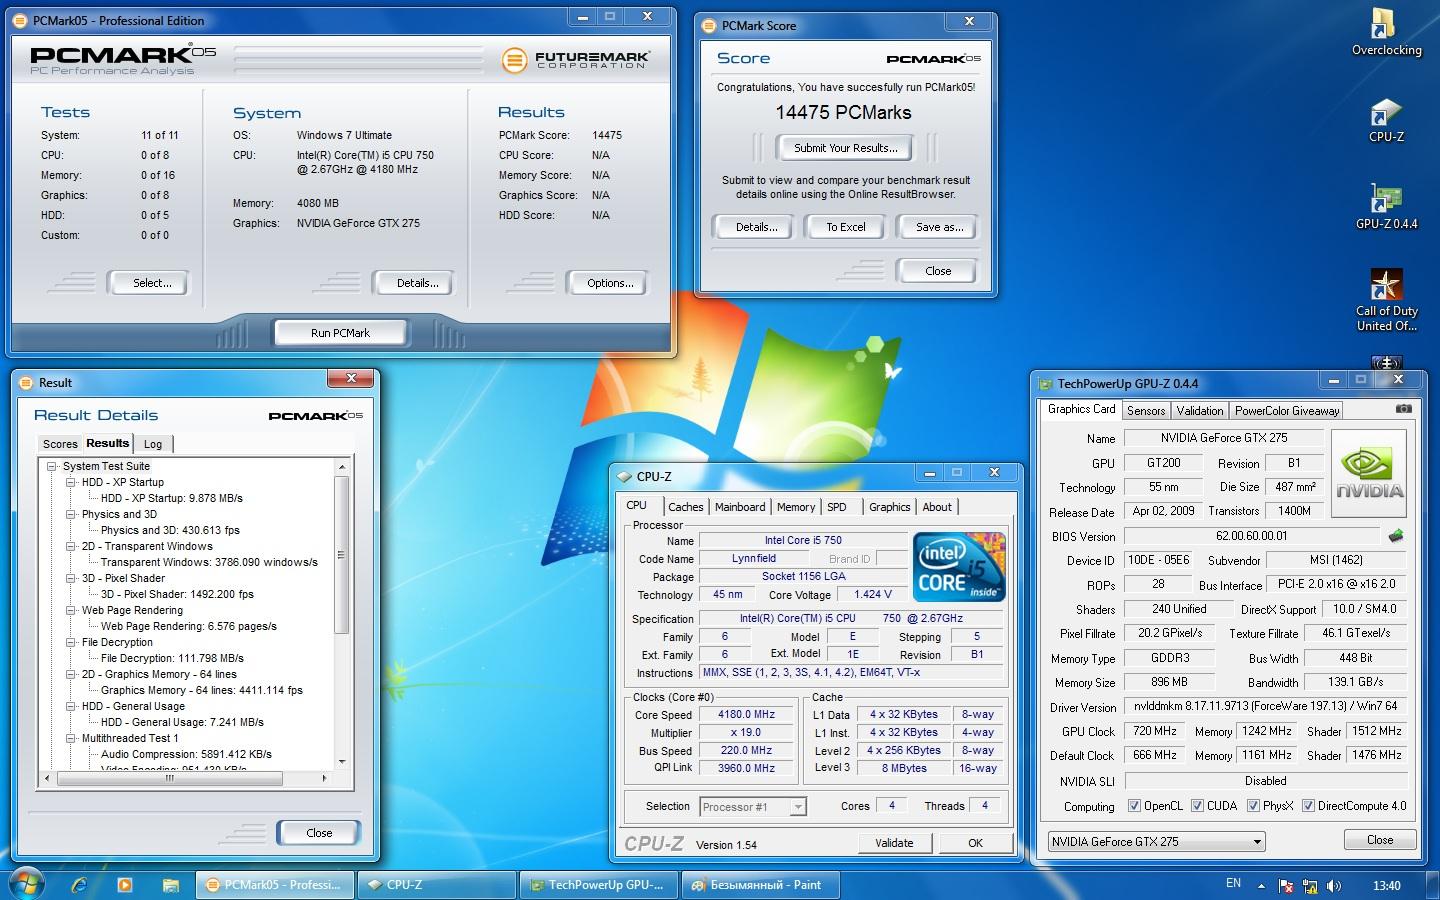
Task: Collapse the Multithreaded Test 1 node
Action: [x=71, y=738]
